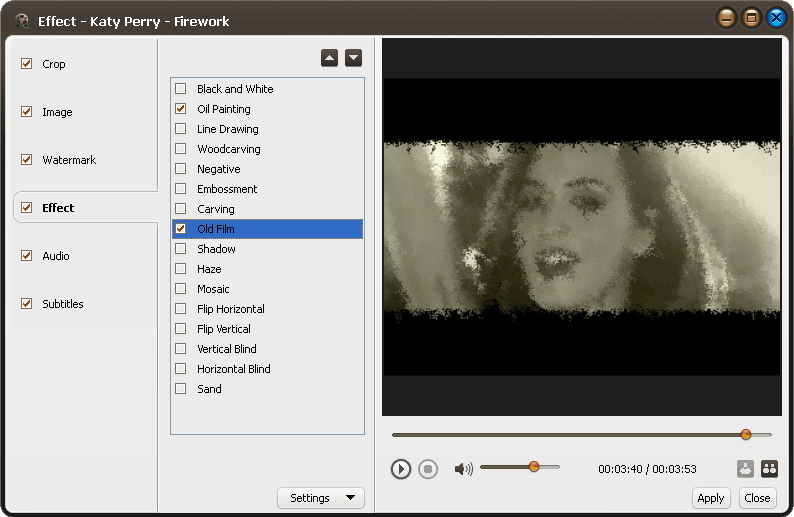Take a snapshot of the preview
Screen dimensions: 794x517
coord(745,469)
